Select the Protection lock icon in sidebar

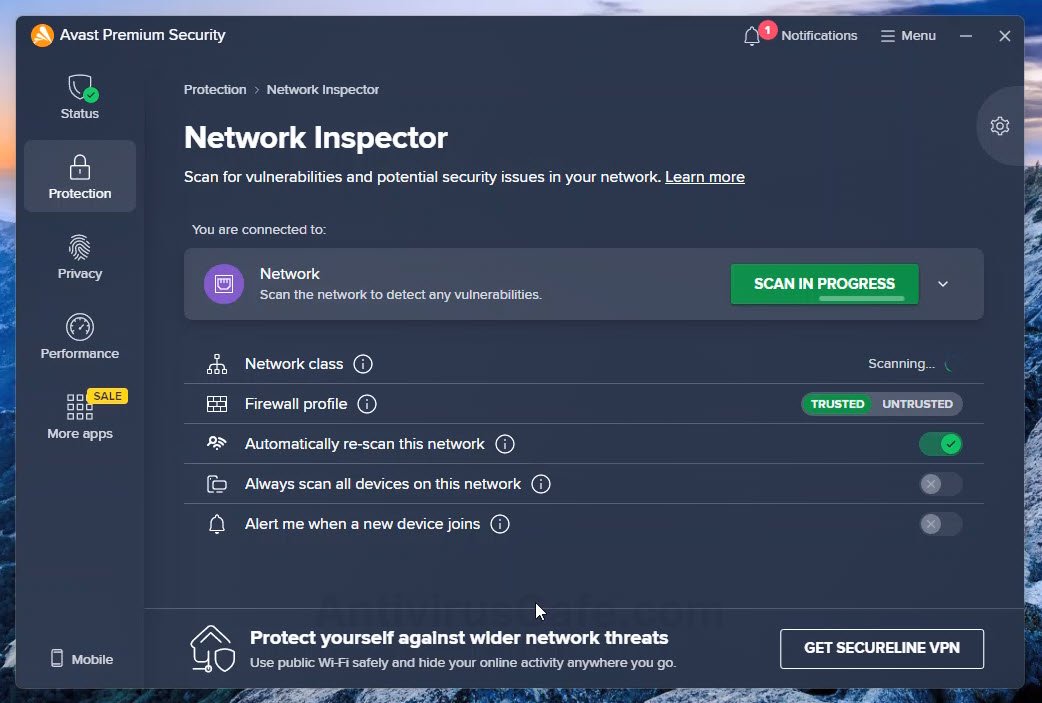[x=80, y=167]
